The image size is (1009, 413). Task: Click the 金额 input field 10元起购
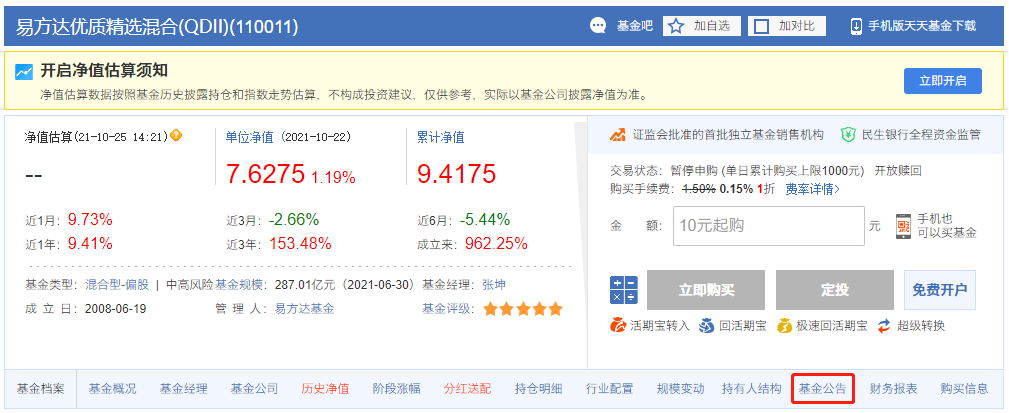tap(768, 226)
